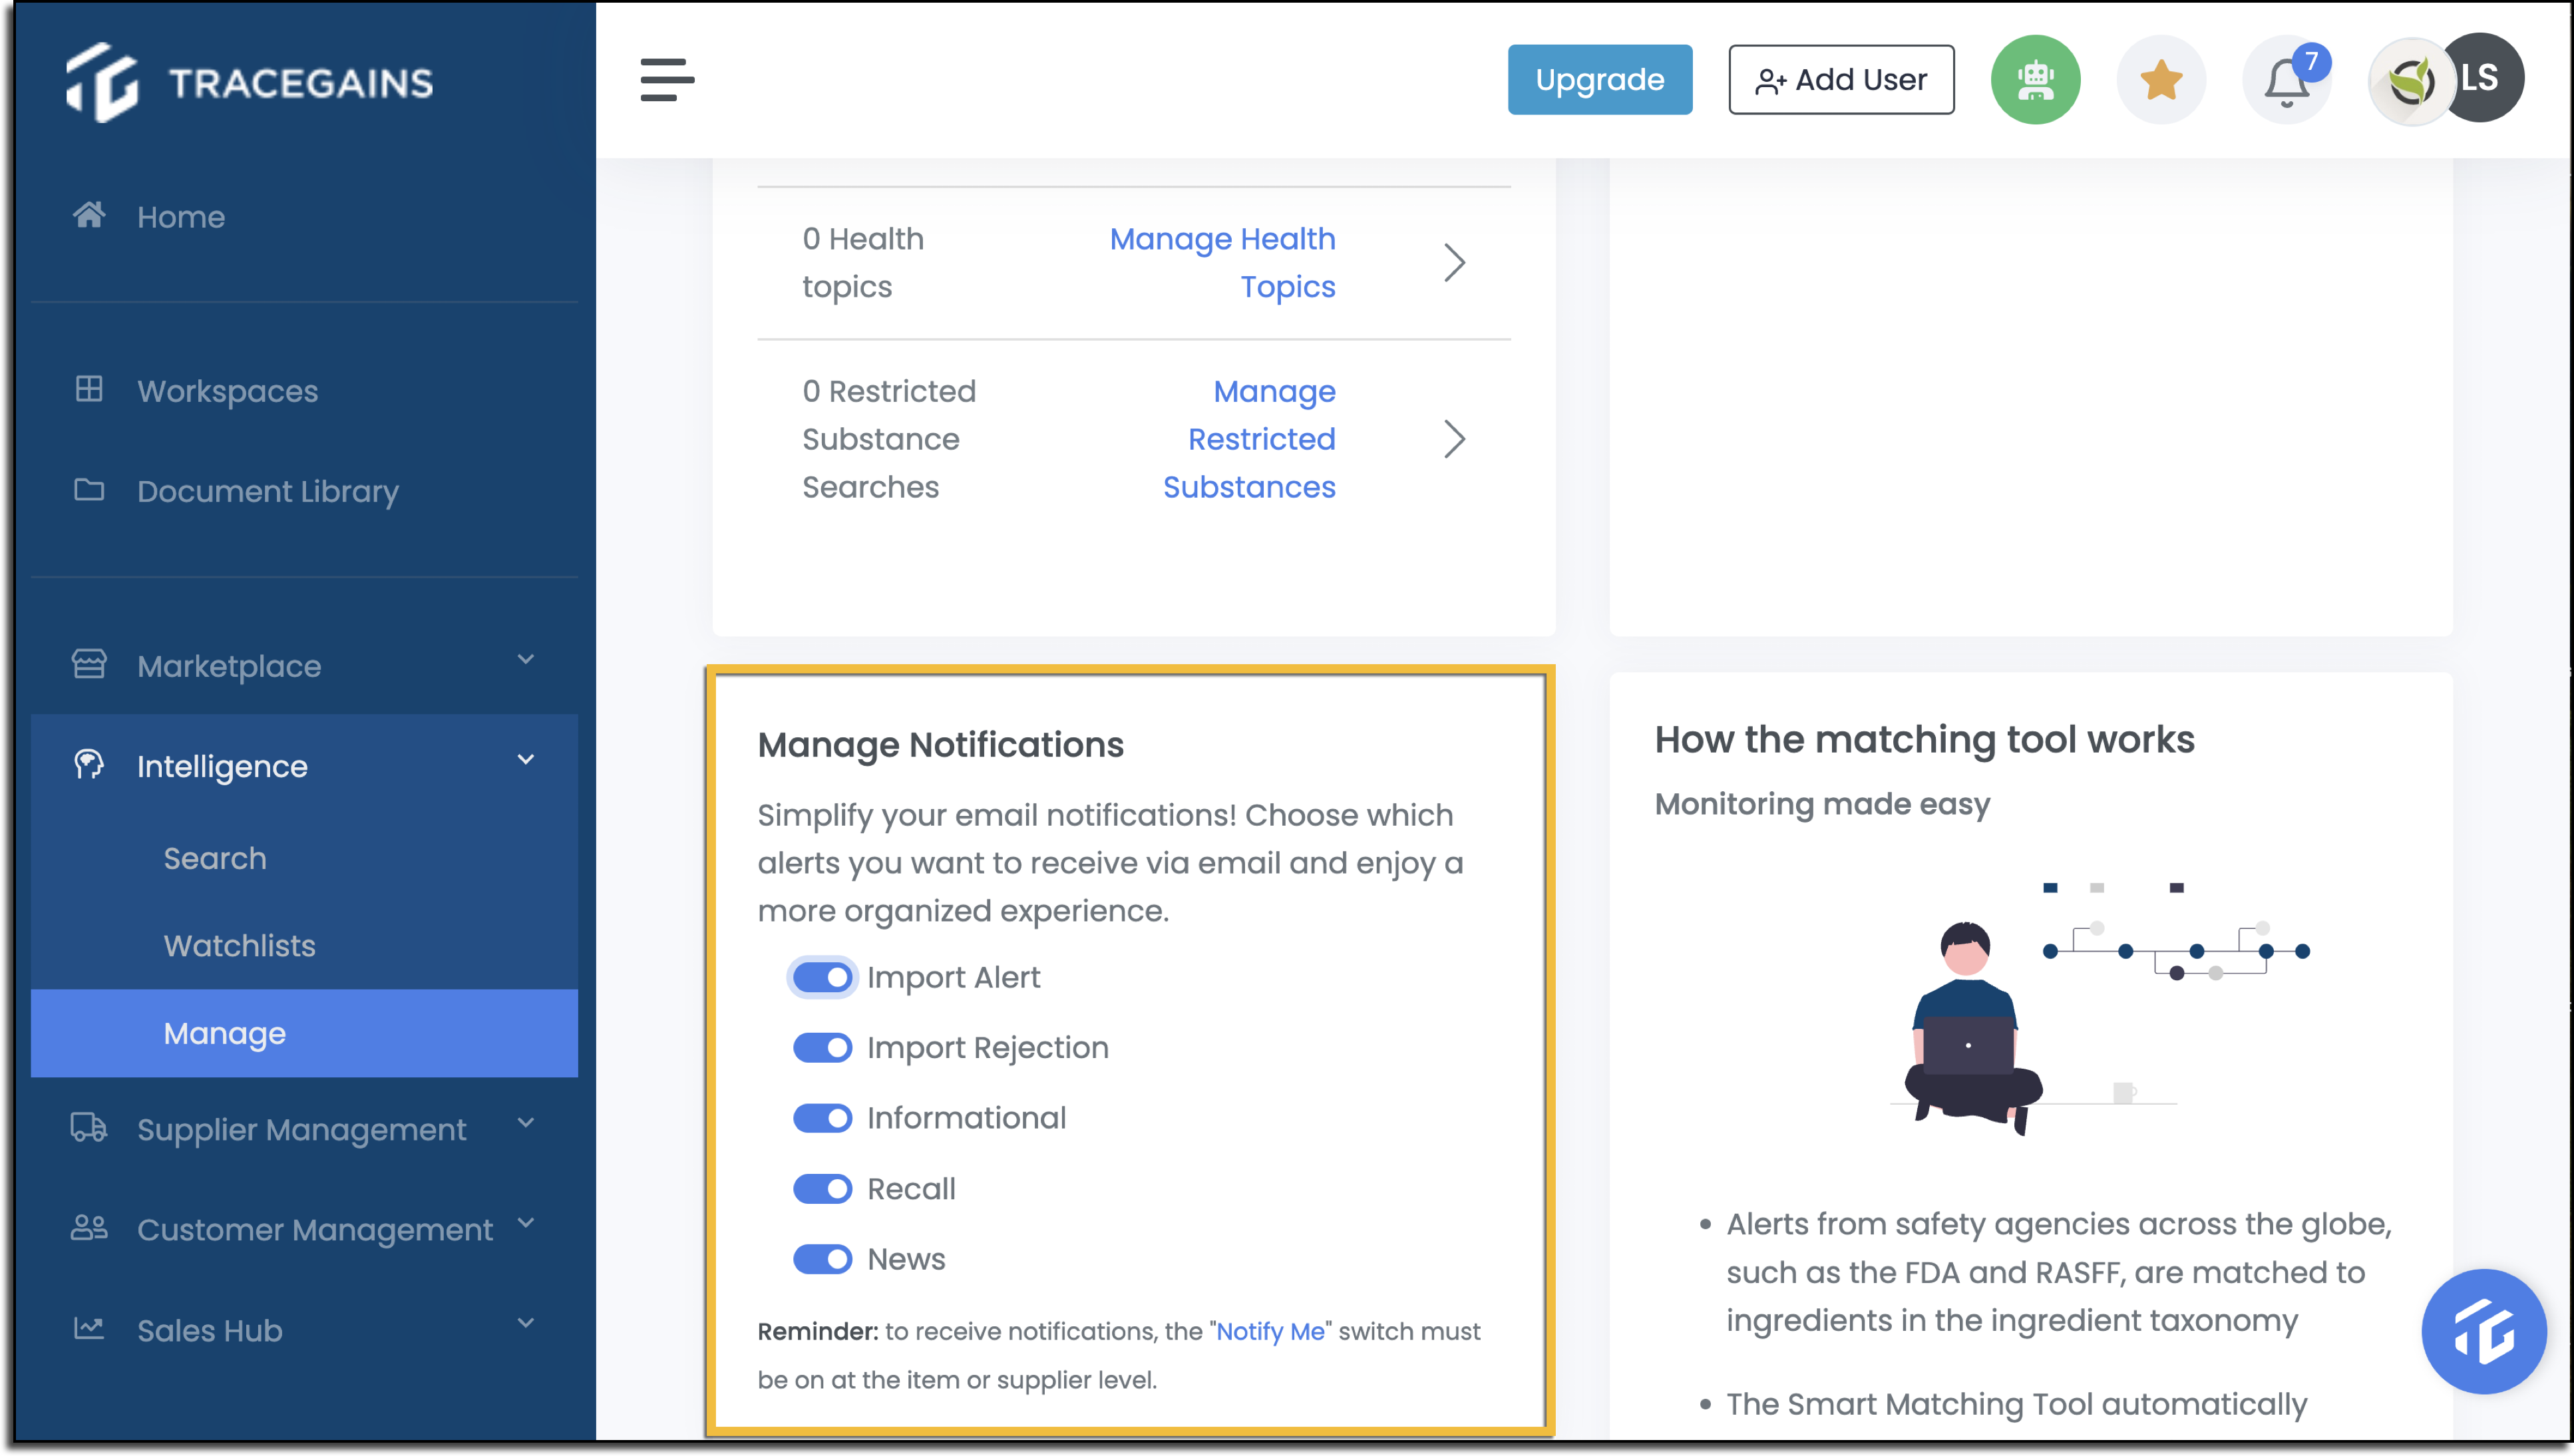
Task: Open the hamburger menu icon
Action: tap(667, 80)
